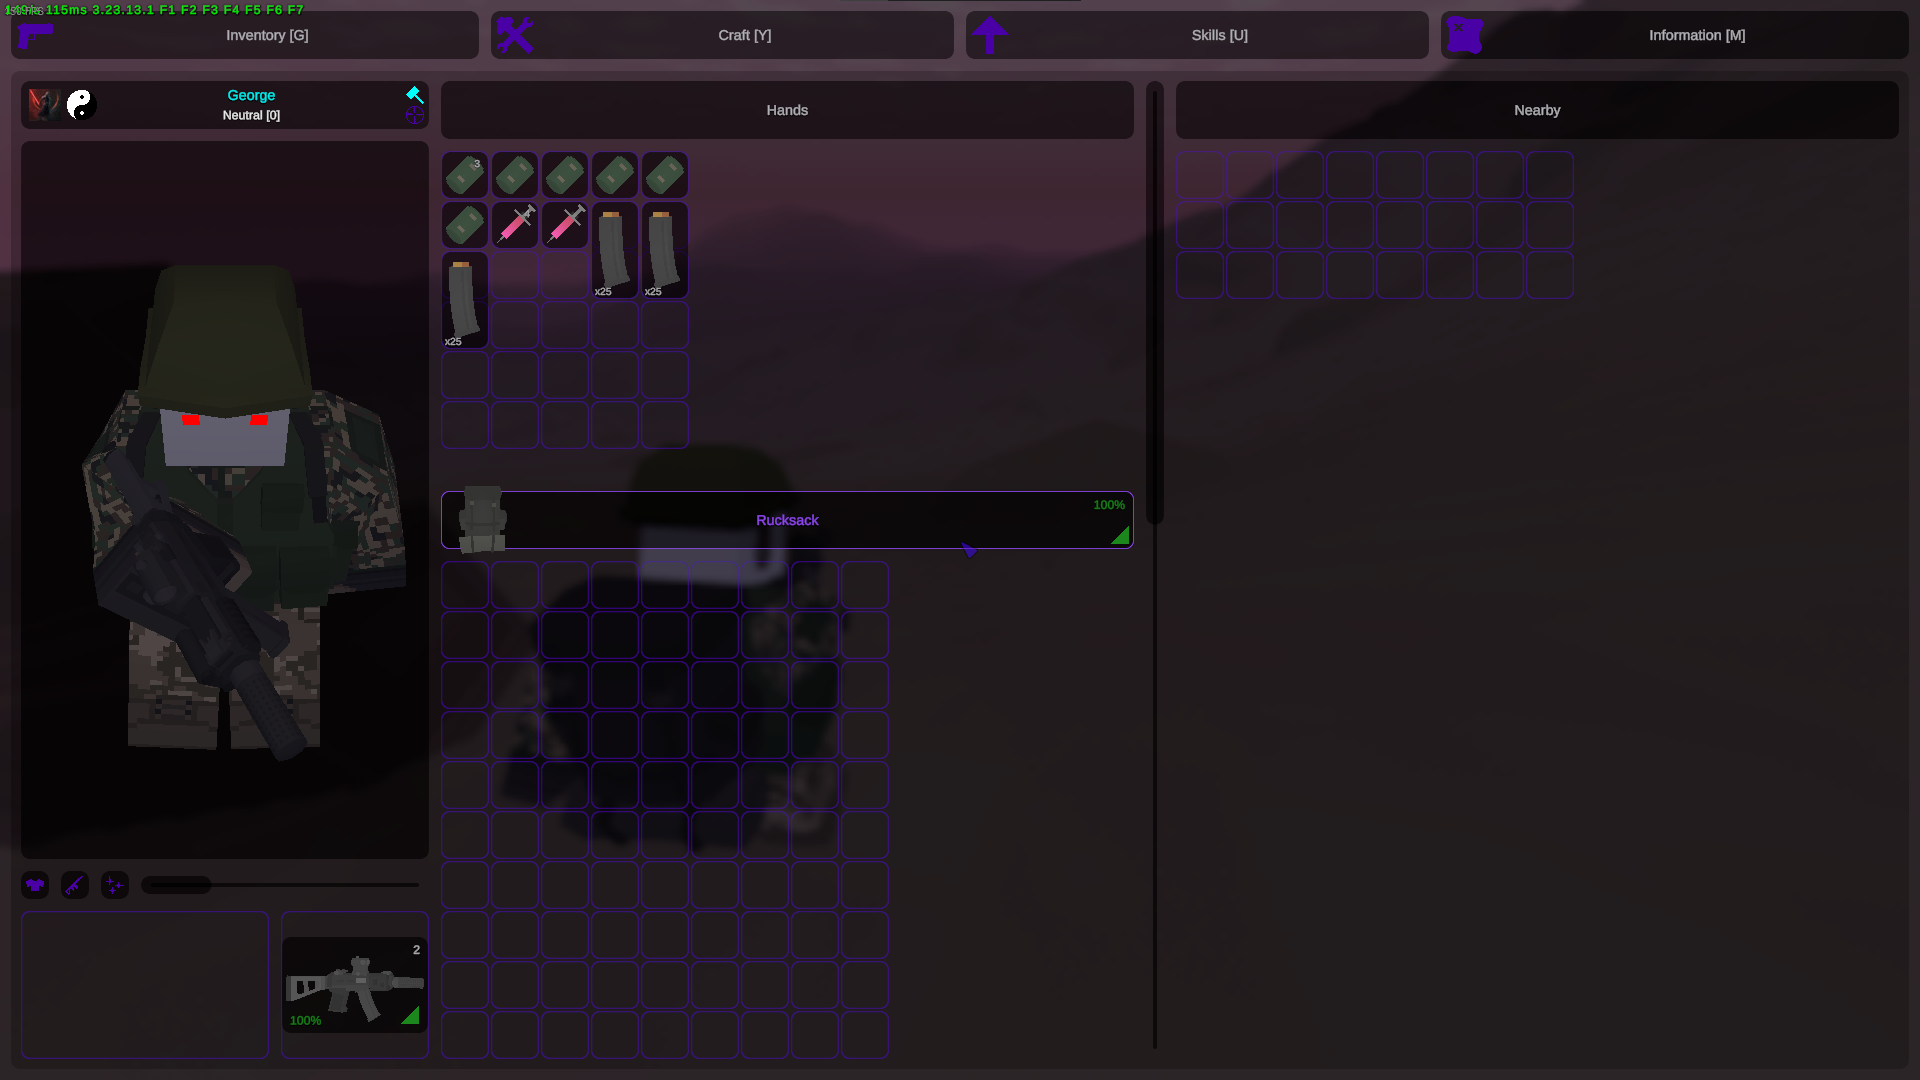The width and height of the screenshot is (1920, 1080).
Task: Open the Information [M] tab
Action: [1674, 35]
